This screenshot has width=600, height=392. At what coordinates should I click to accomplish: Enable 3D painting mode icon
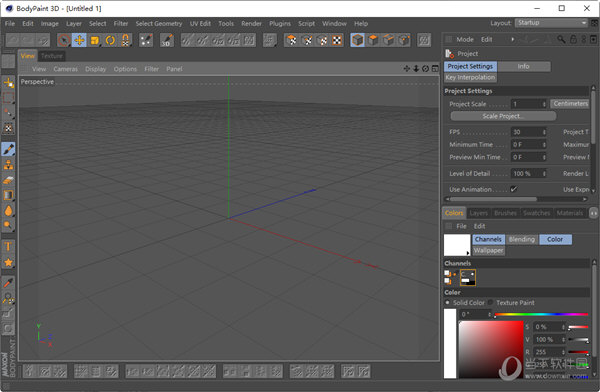point(166,40)
